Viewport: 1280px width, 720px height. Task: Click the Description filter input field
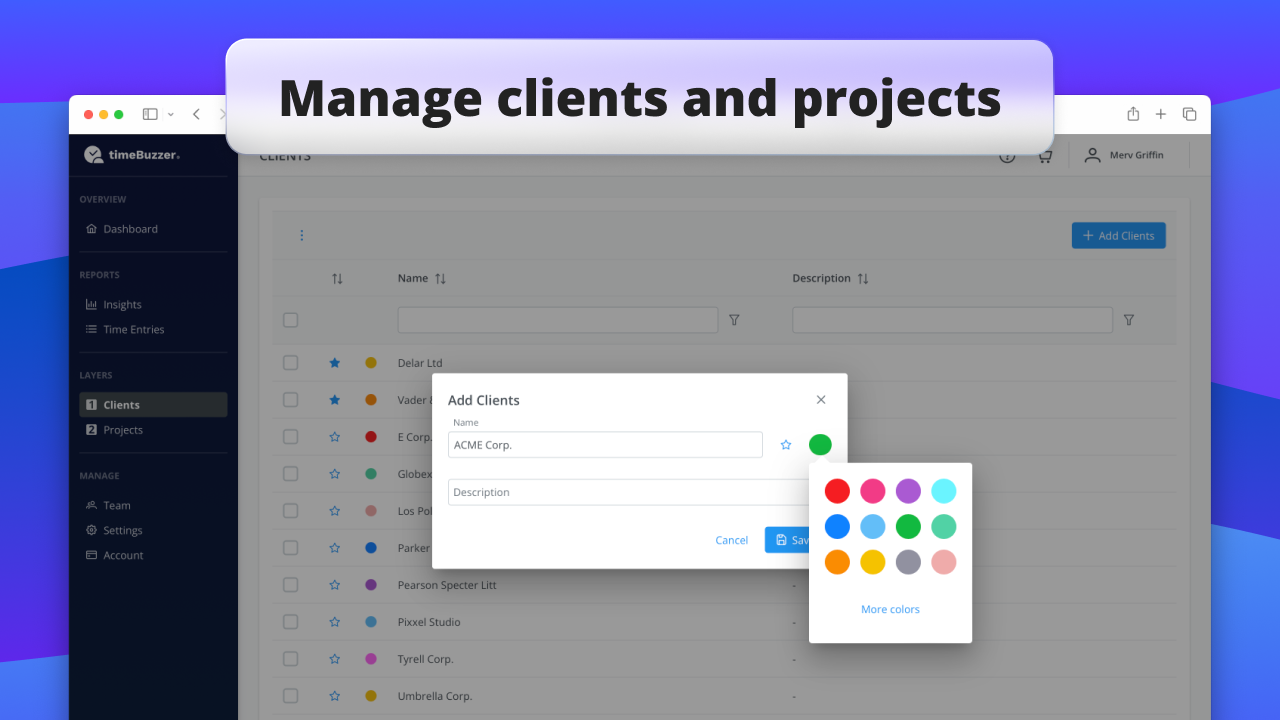952,320
